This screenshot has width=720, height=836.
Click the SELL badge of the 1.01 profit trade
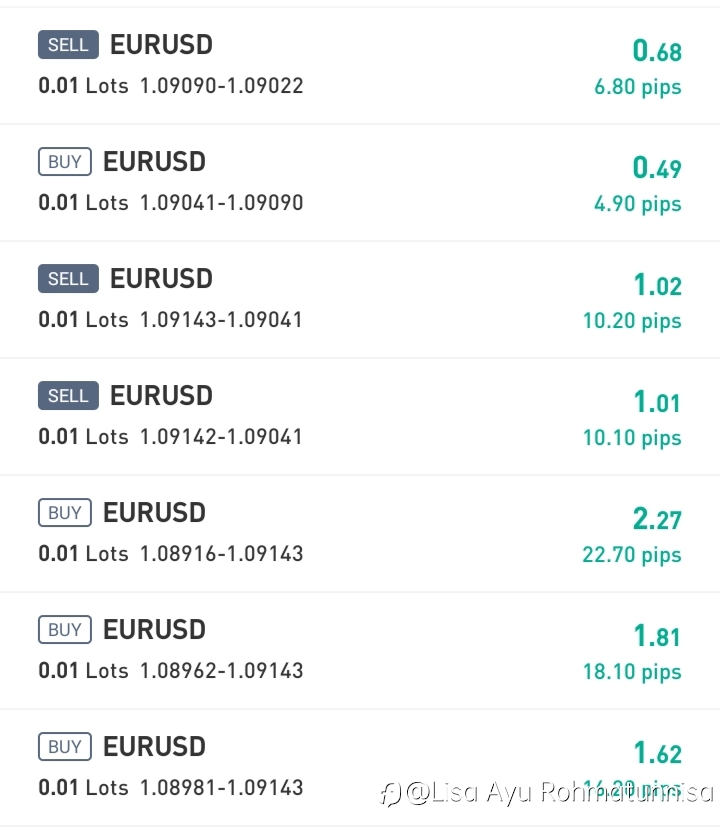(68, 395)
